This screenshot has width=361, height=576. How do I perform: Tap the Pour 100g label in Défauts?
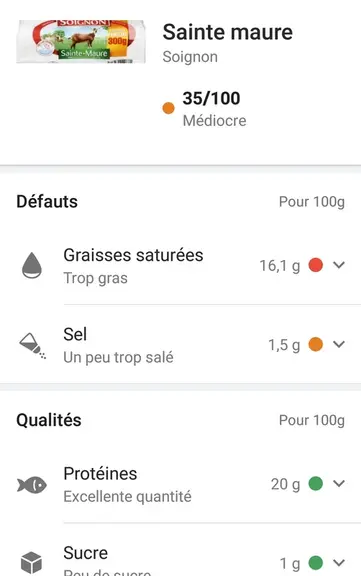click(x=312, y=202)
